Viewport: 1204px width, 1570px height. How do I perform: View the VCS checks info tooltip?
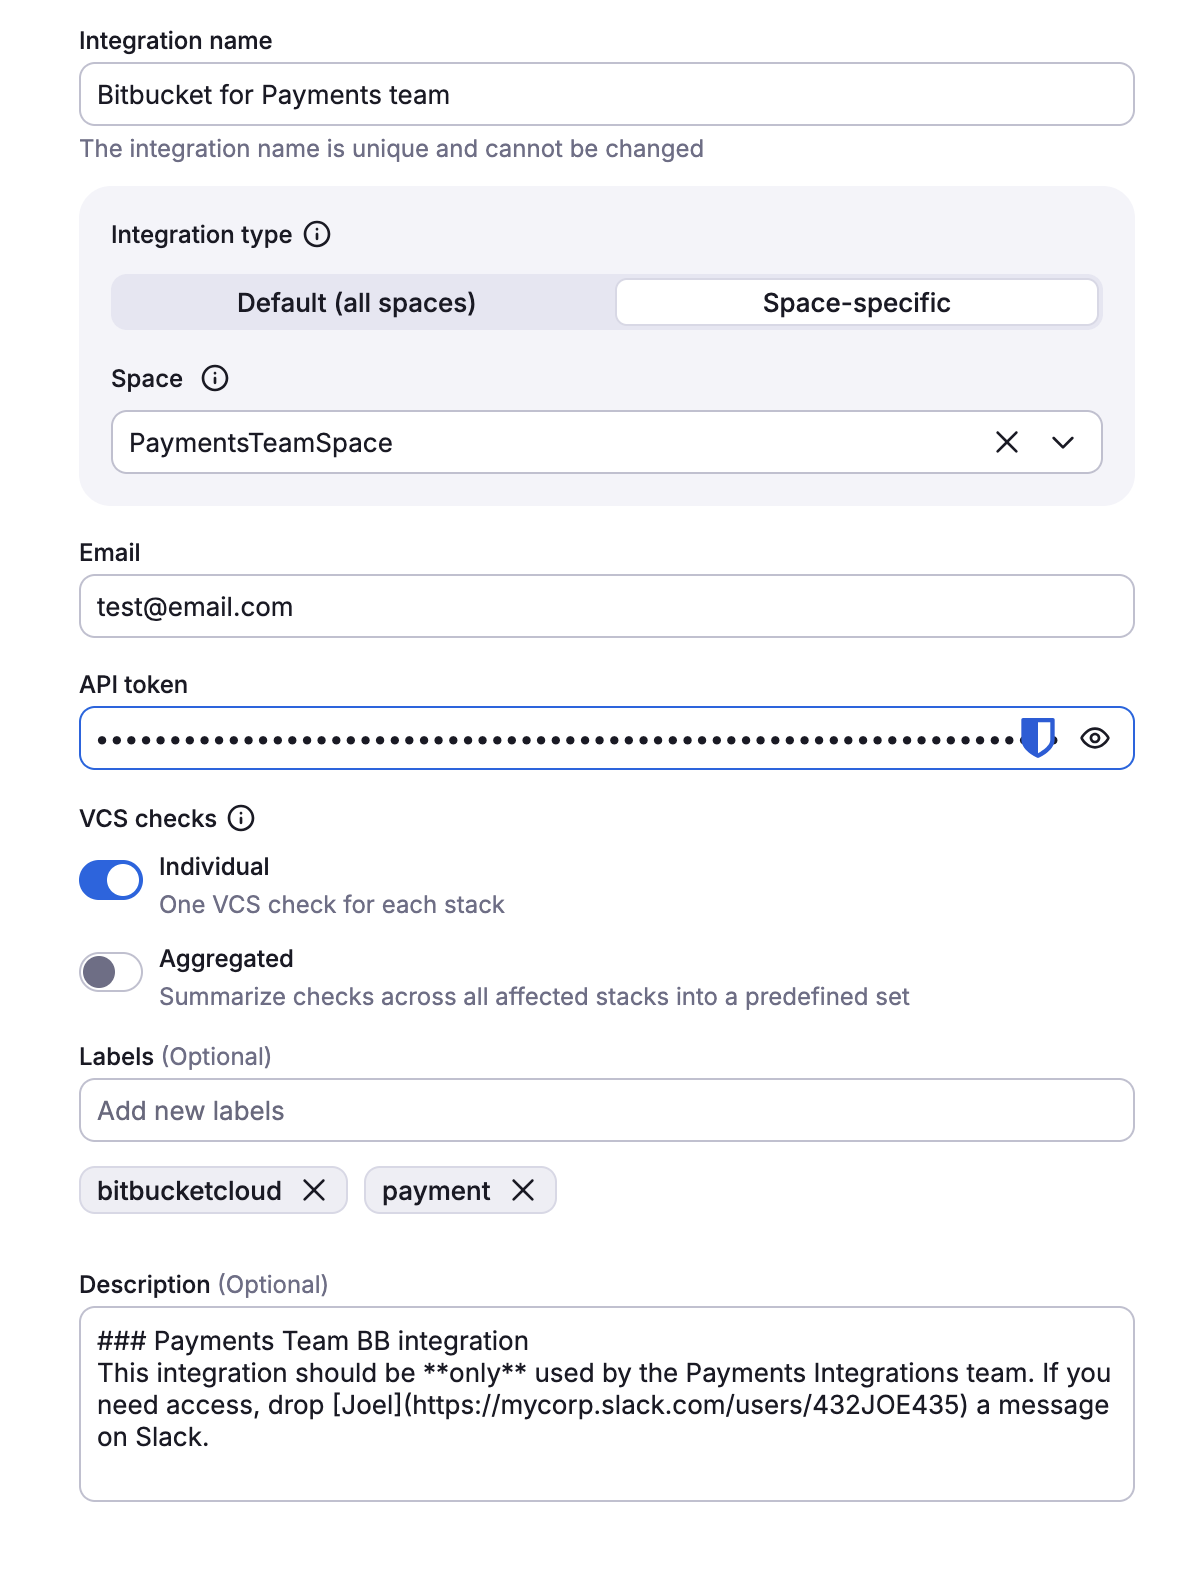click(x=240, y=818)
